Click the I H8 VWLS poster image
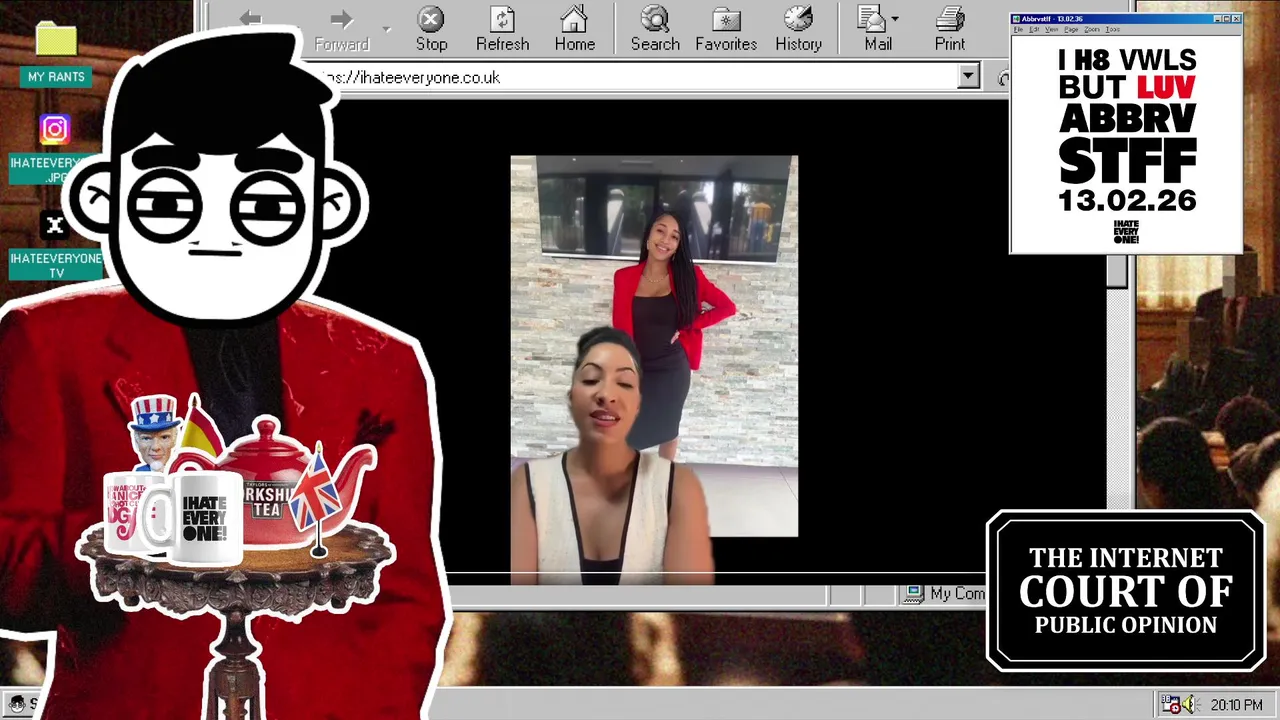This screenshot has height=720, width=1280. pos(1126,144)
